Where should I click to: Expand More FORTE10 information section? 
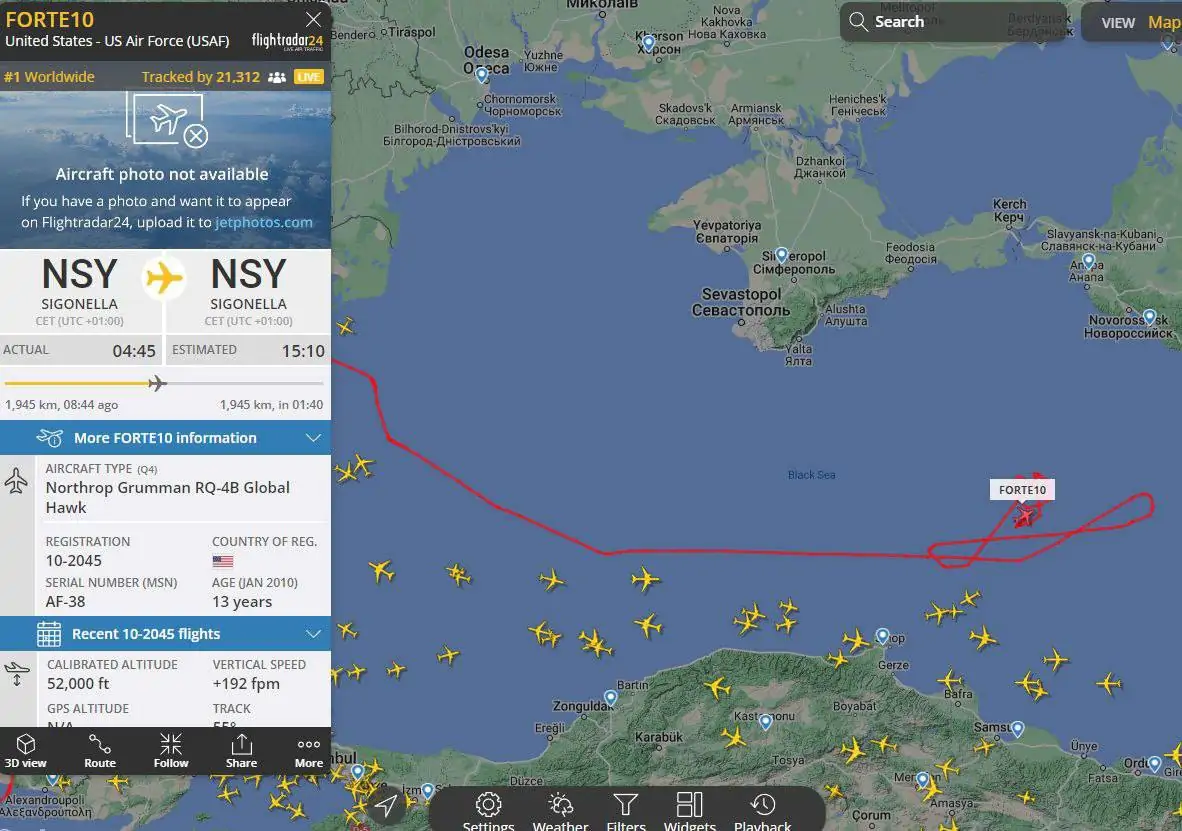pyautogui.click(x=165, y=437)
